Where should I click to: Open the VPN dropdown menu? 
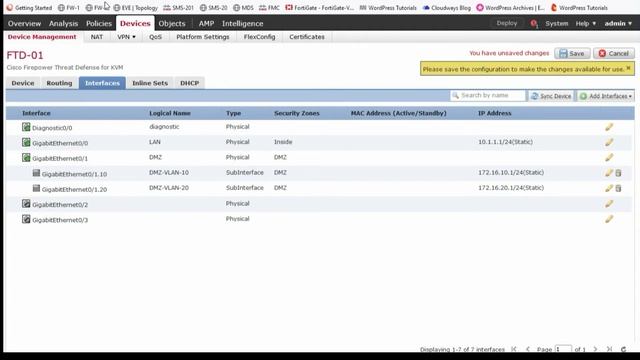click(x=126, y=37)
